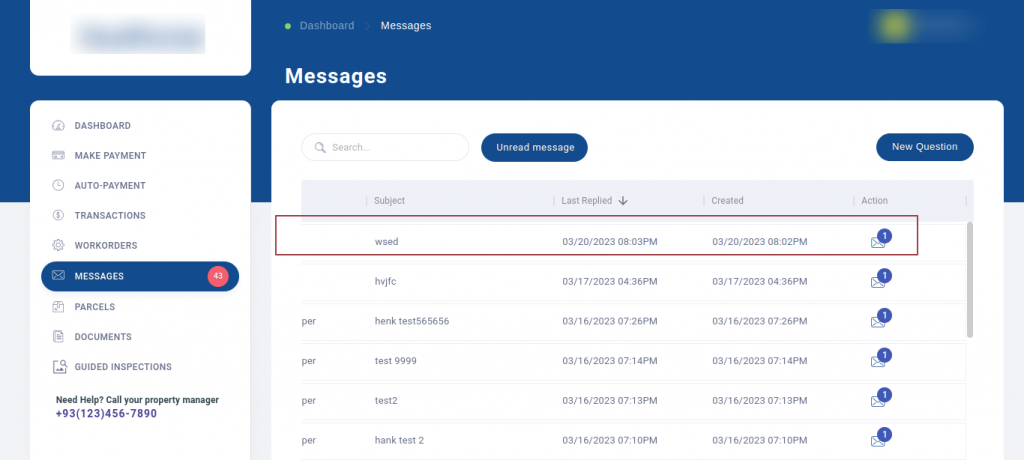Screen dimensions: 1024x460
Task: Click the Auto-Payment clock icon
Action: [58, 186]
